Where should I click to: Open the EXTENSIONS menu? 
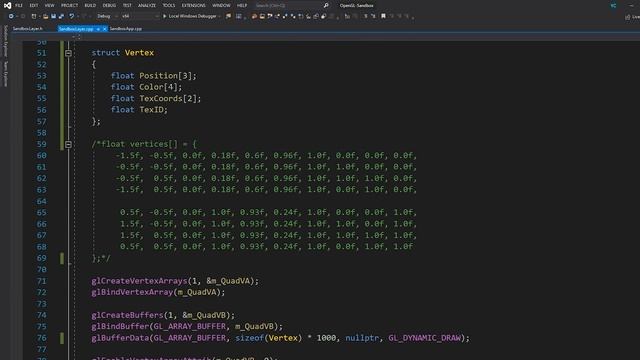click(x=193, y=6)
